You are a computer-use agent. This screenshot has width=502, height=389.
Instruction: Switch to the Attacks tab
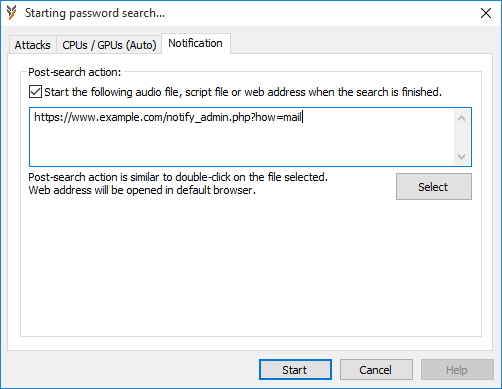tap(32, 45)
